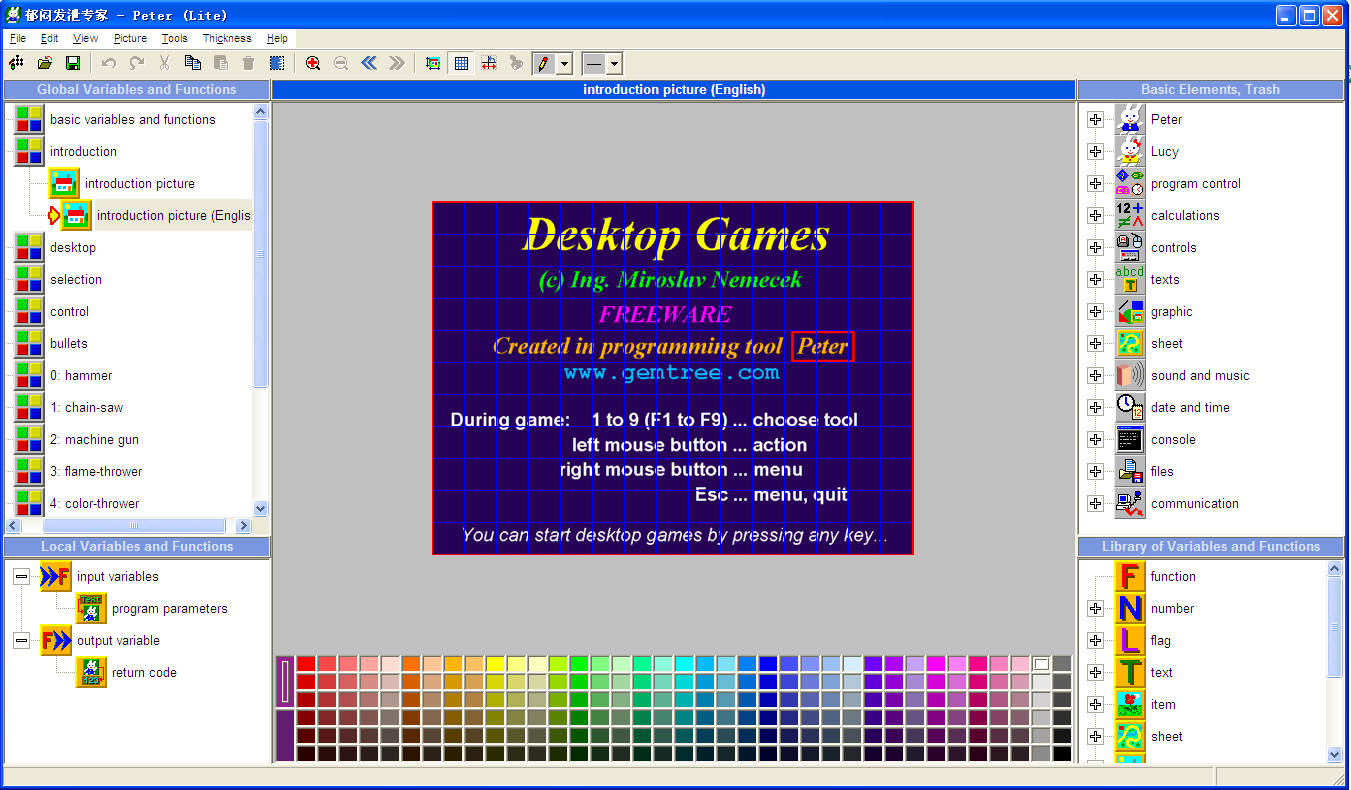The height and width of the screenshot is (790, 1351).
Task: Select the 'console' element
Action: click(1173, 439)
